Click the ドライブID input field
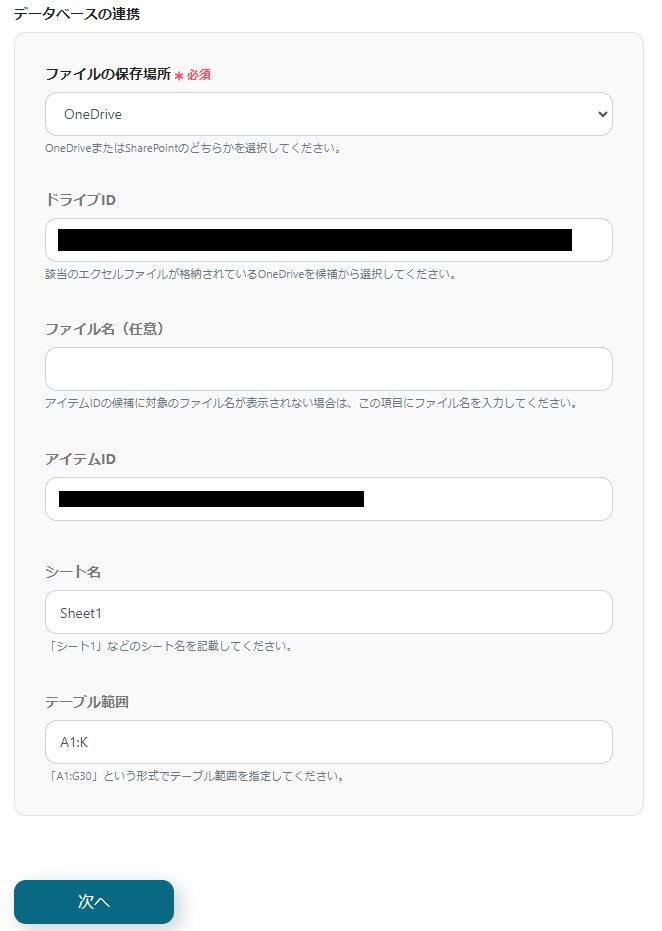The height and width of the screenshot is (931, 662). click(x=328, y=240)
